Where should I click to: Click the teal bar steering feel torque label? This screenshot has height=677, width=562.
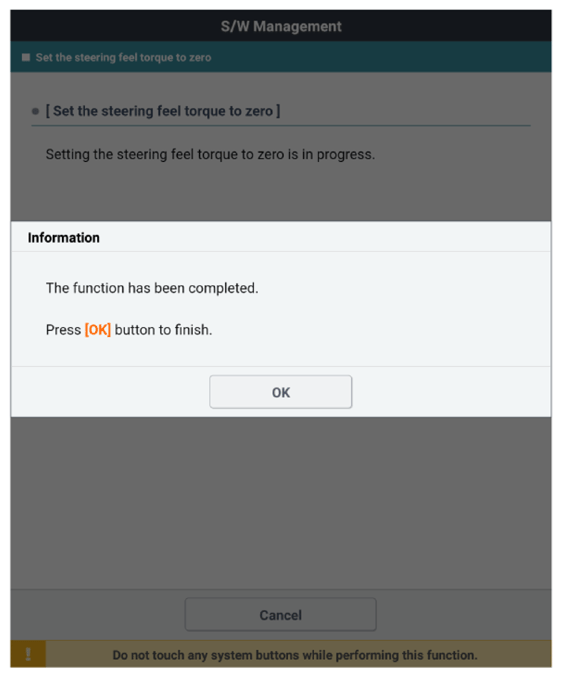point(123,57)
